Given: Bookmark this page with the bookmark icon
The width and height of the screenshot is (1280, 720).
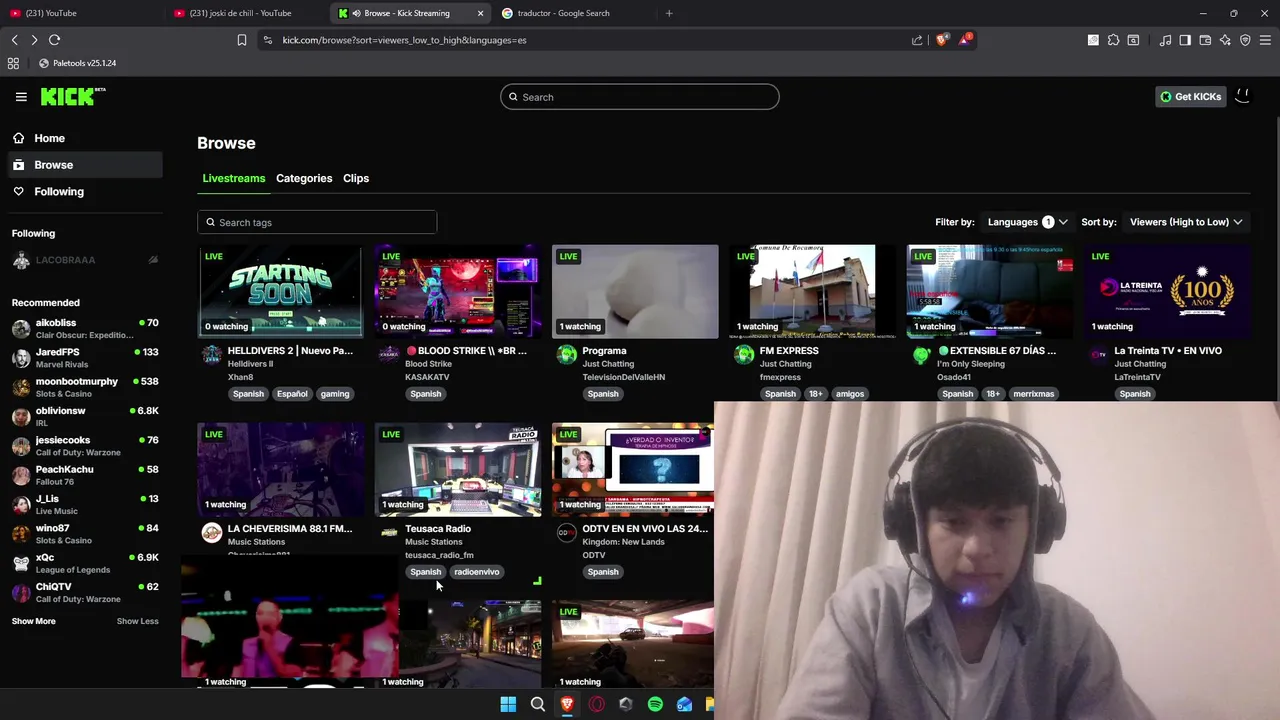Looking at the screenshot, I should [241, 40].
